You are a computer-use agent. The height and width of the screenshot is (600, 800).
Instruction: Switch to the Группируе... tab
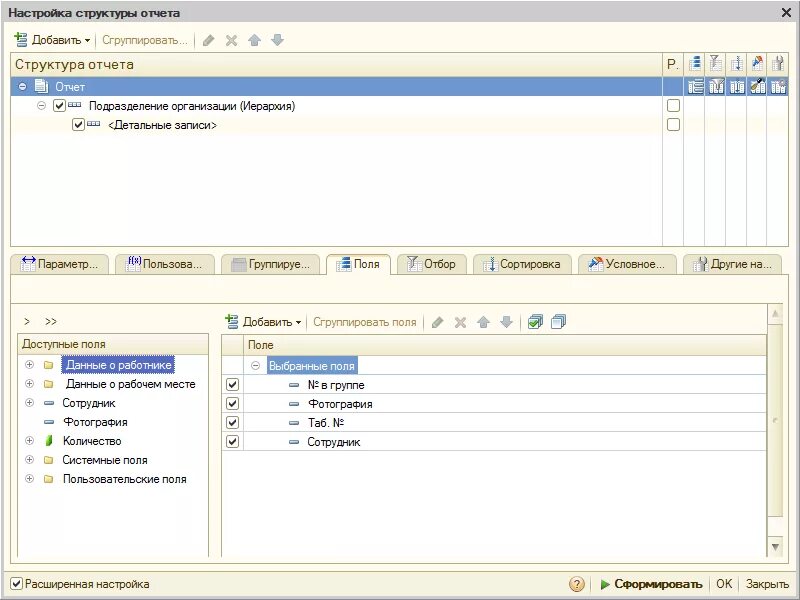[270, 264]
